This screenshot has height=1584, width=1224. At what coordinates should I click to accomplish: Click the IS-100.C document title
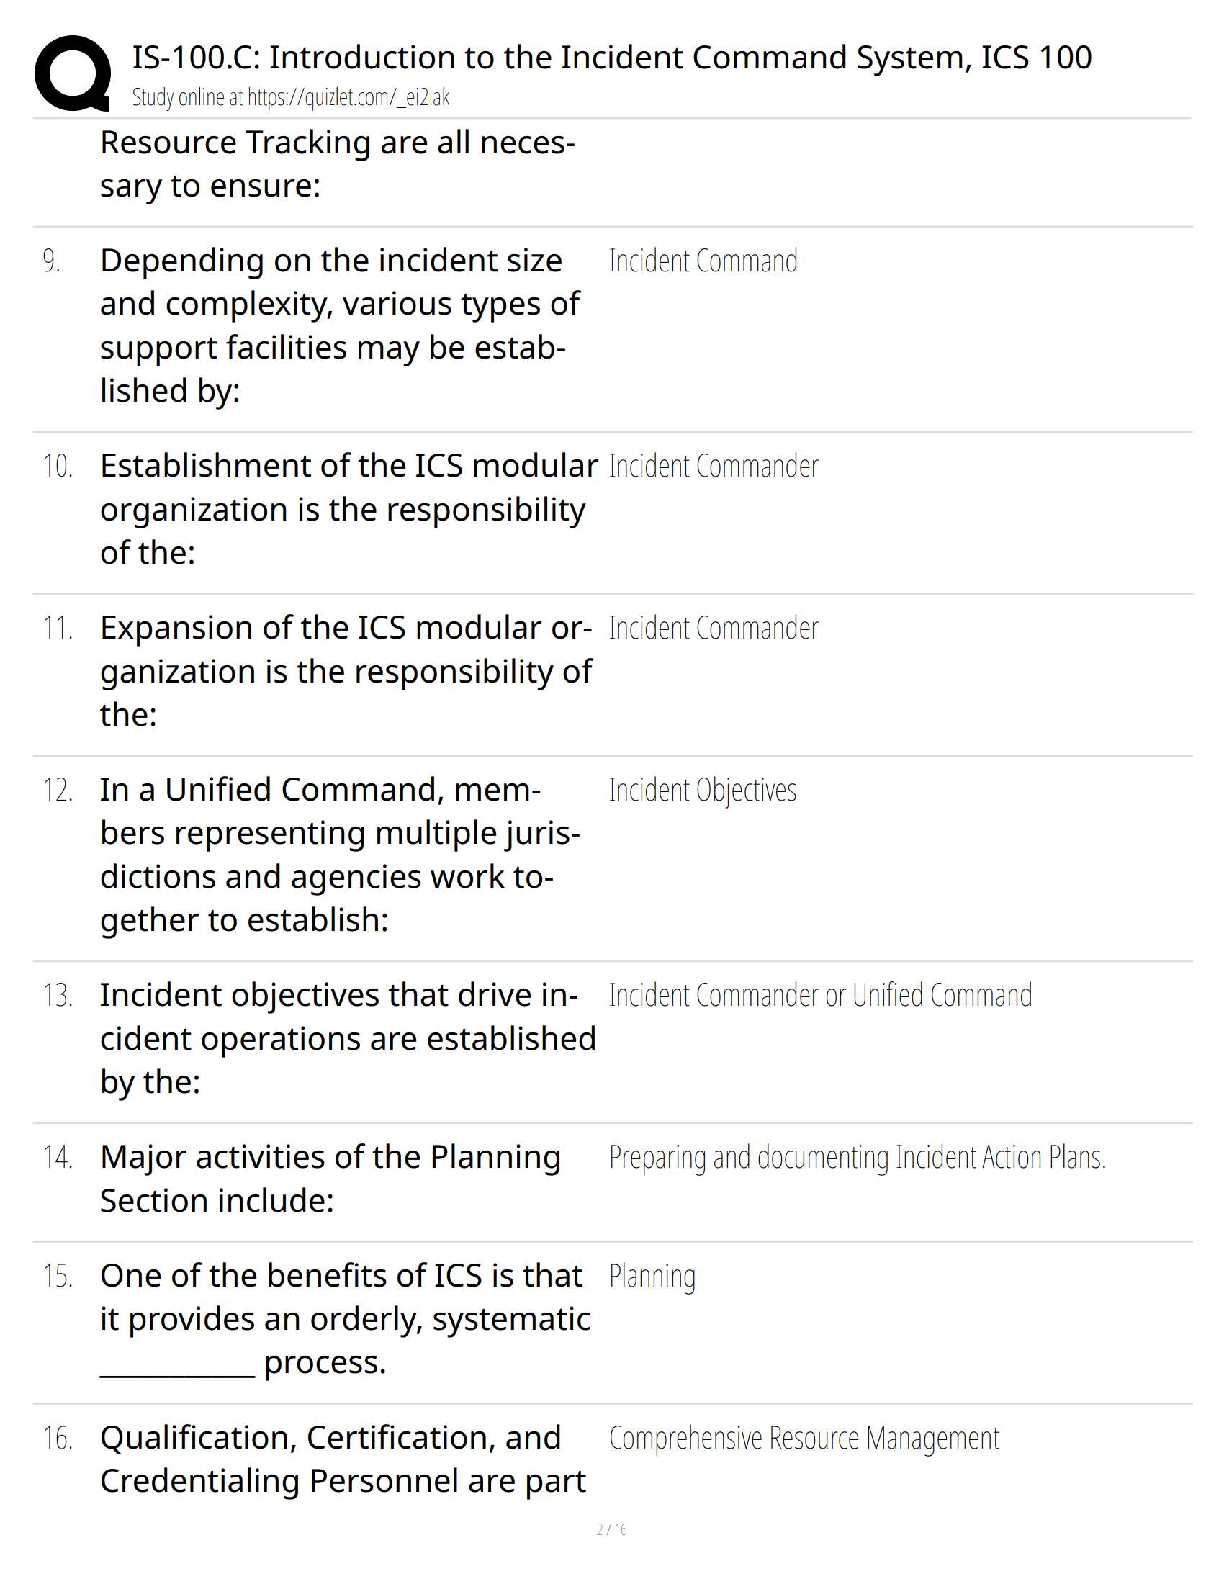[611, 57]
